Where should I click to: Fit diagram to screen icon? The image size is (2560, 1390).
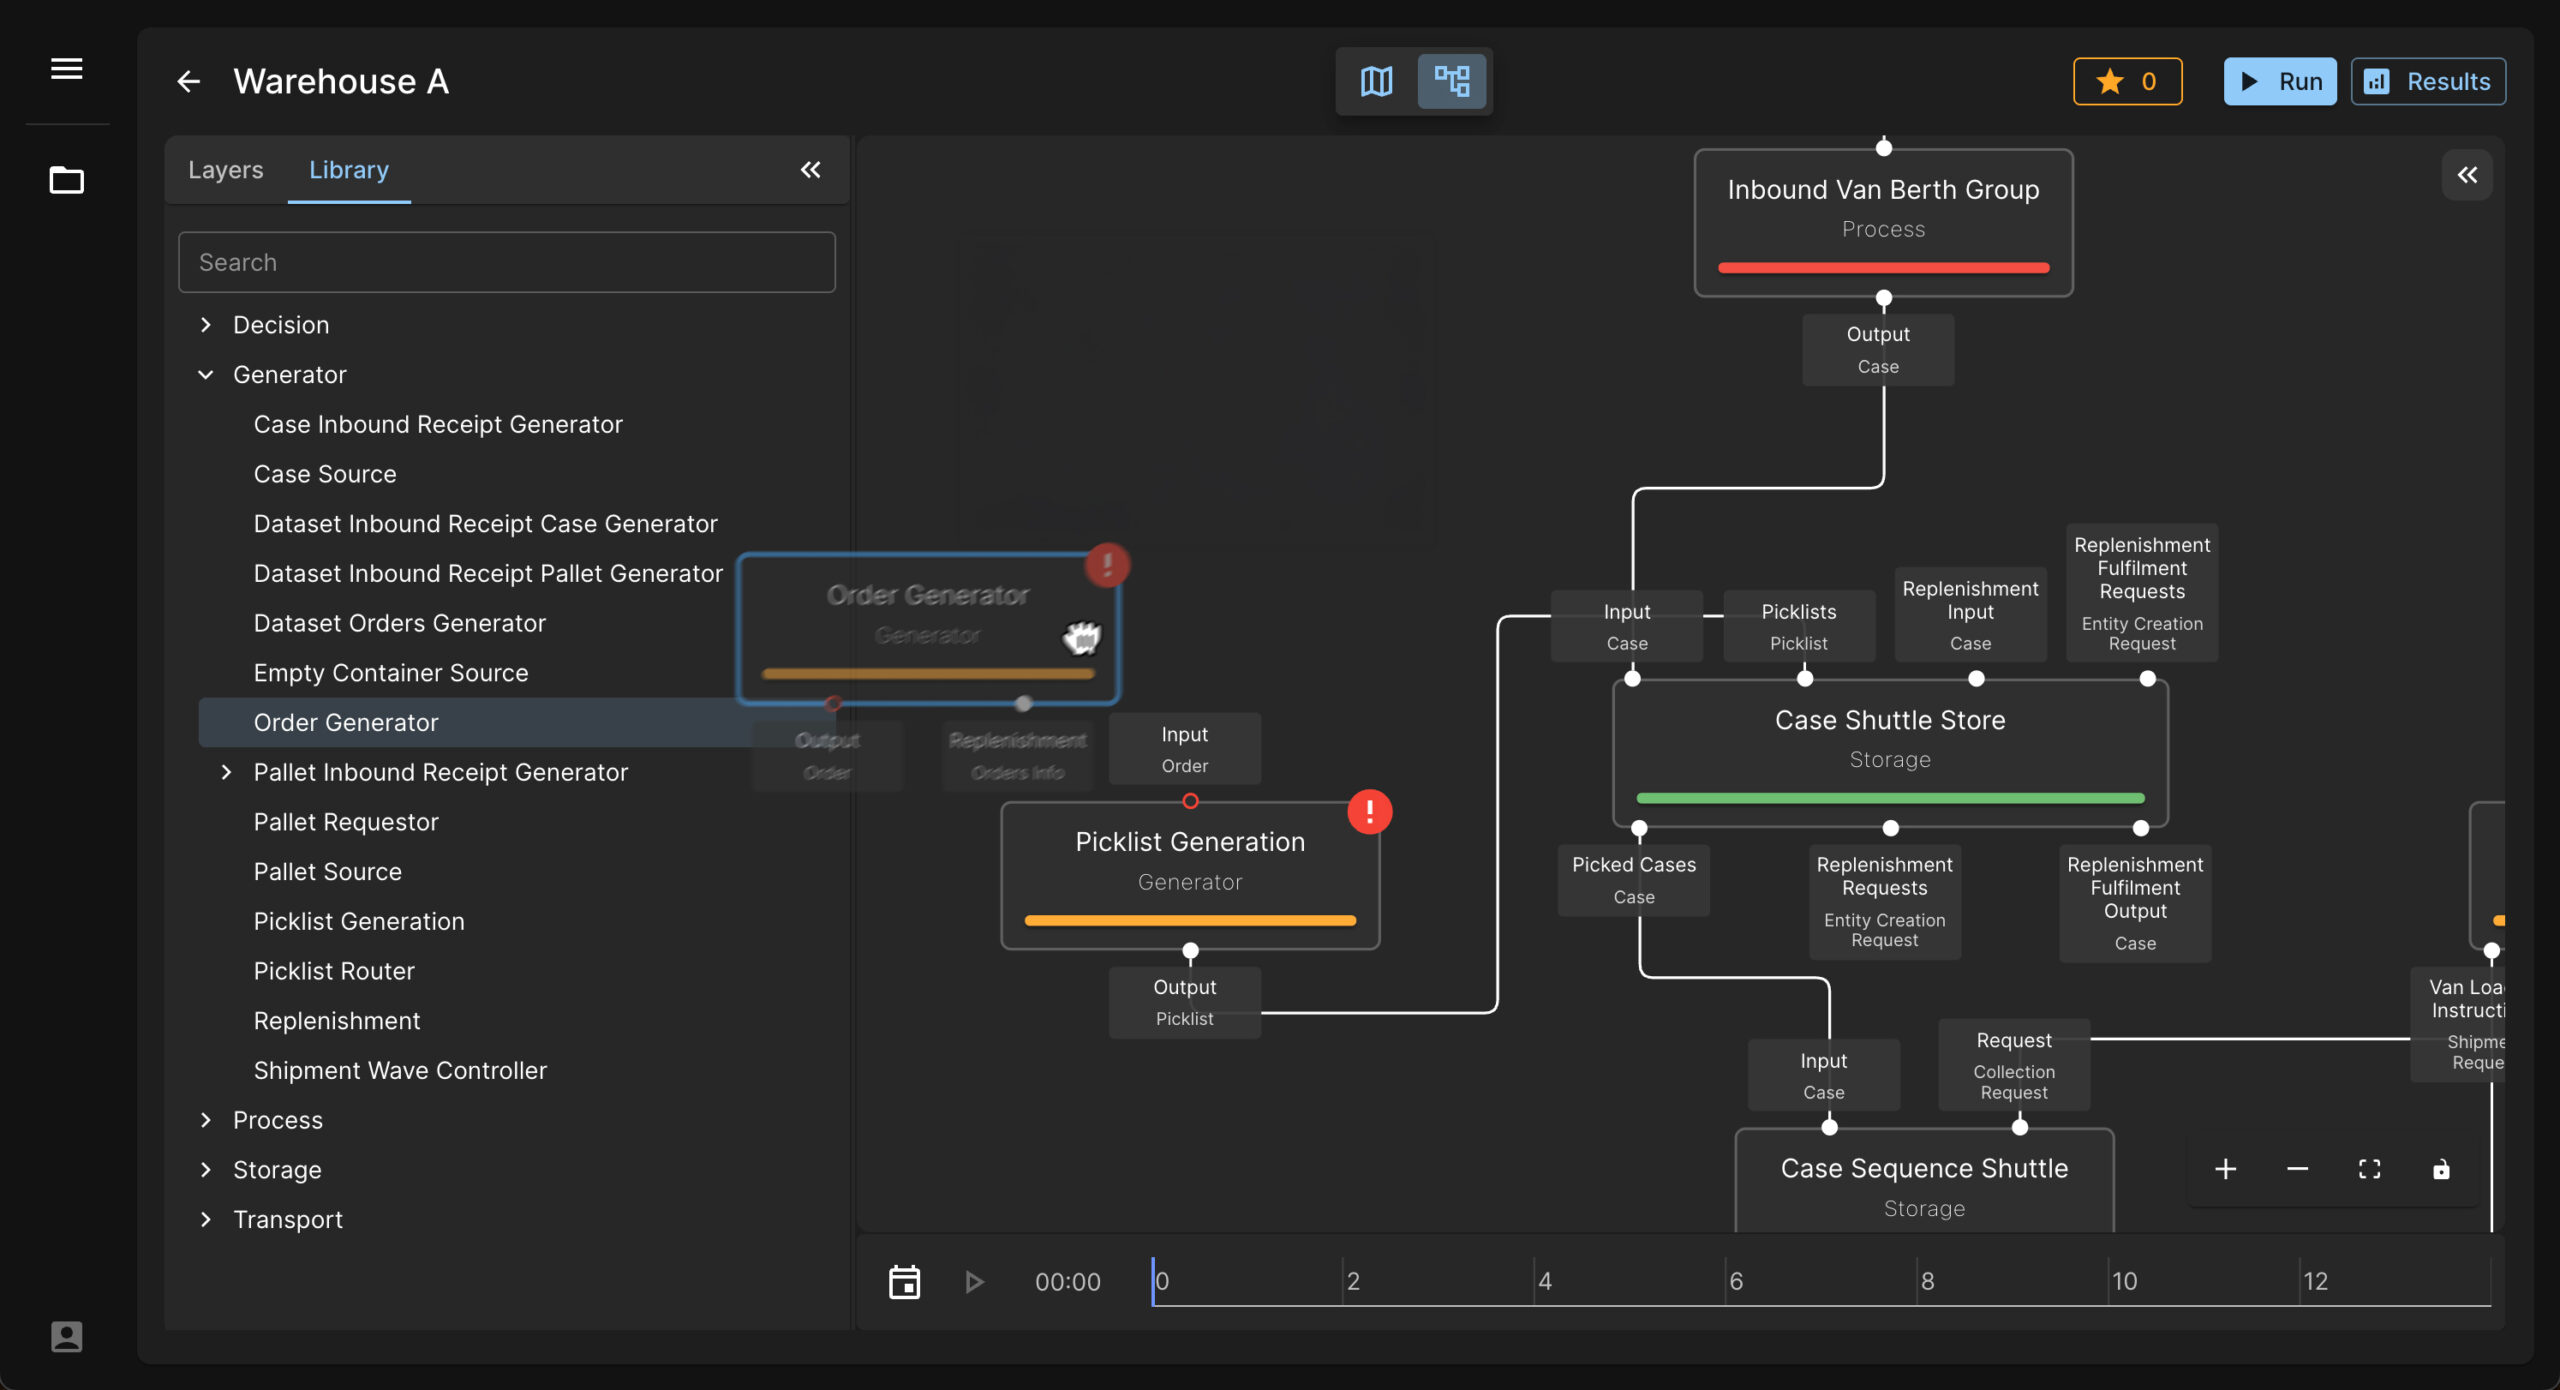coord(2369,1169)
